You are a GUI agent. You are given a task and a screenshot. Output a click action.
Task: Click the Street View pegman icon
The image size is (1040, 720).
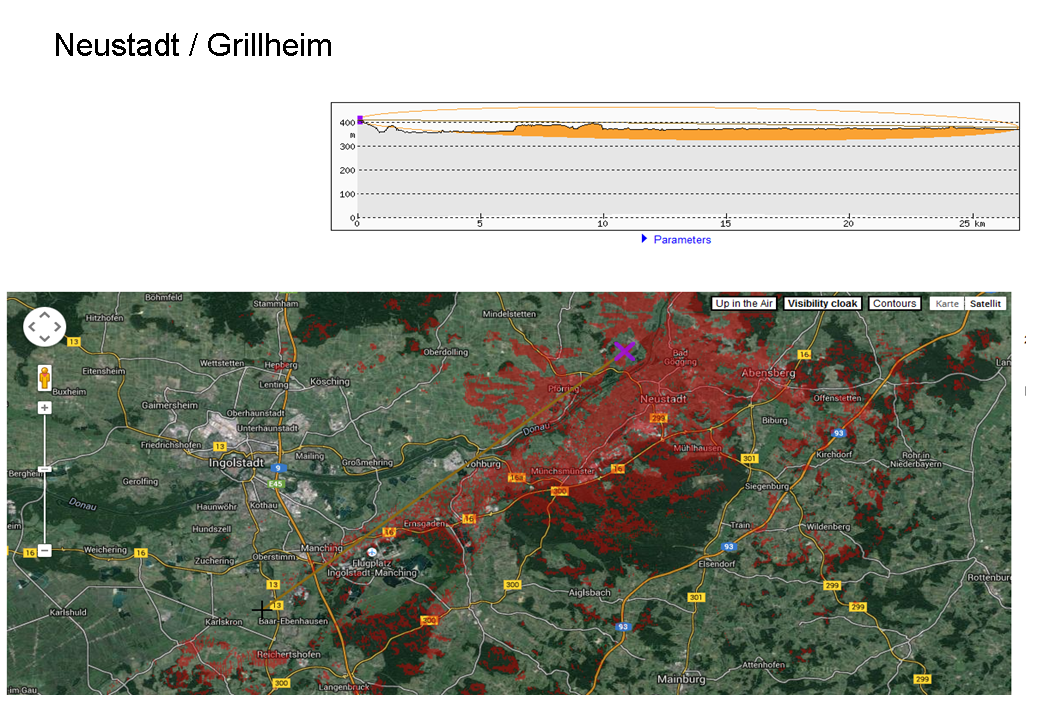coord(45,377)
